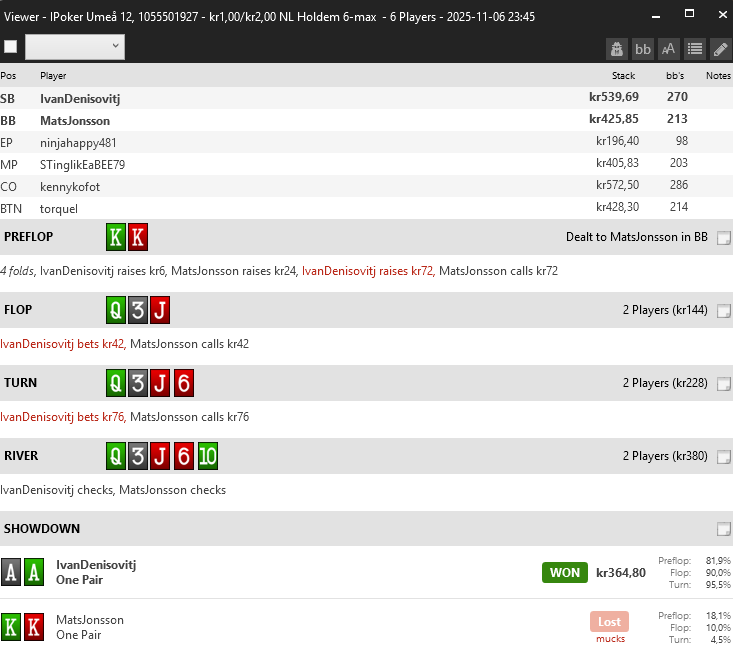This screenshot has width=733, height=649.
Task: Click the Player column header
Action: (x=53, y=76)
